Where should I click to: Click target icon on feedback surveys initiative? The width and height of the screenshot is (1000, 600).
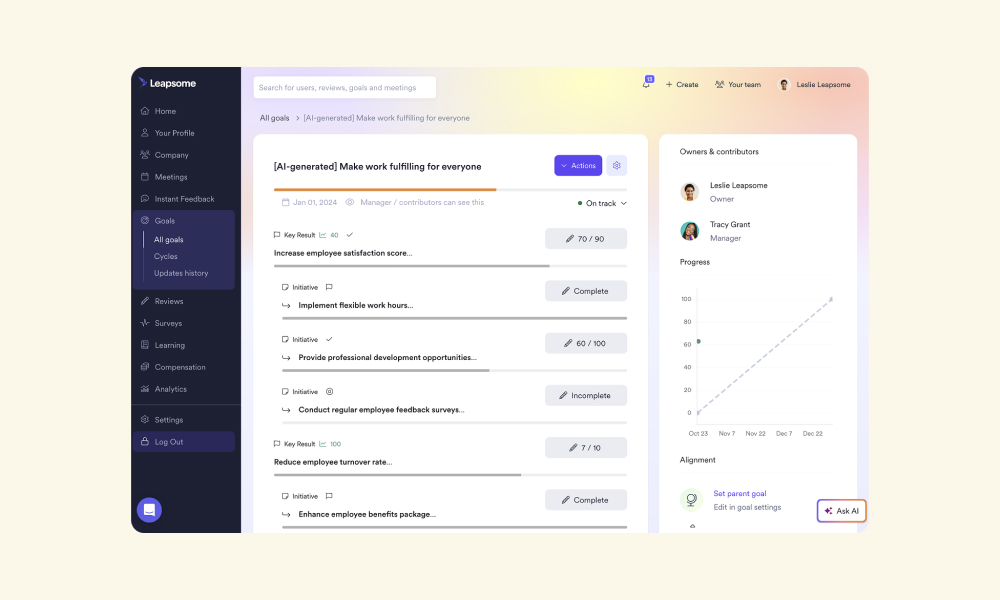pos(329,391)
